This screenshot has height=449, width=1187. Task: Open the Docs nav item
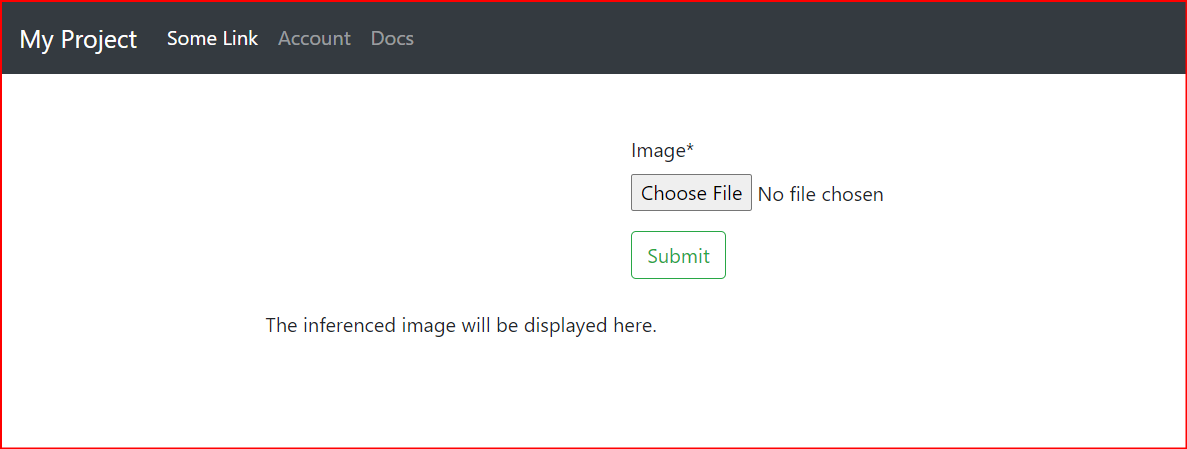tap(392, 39)
